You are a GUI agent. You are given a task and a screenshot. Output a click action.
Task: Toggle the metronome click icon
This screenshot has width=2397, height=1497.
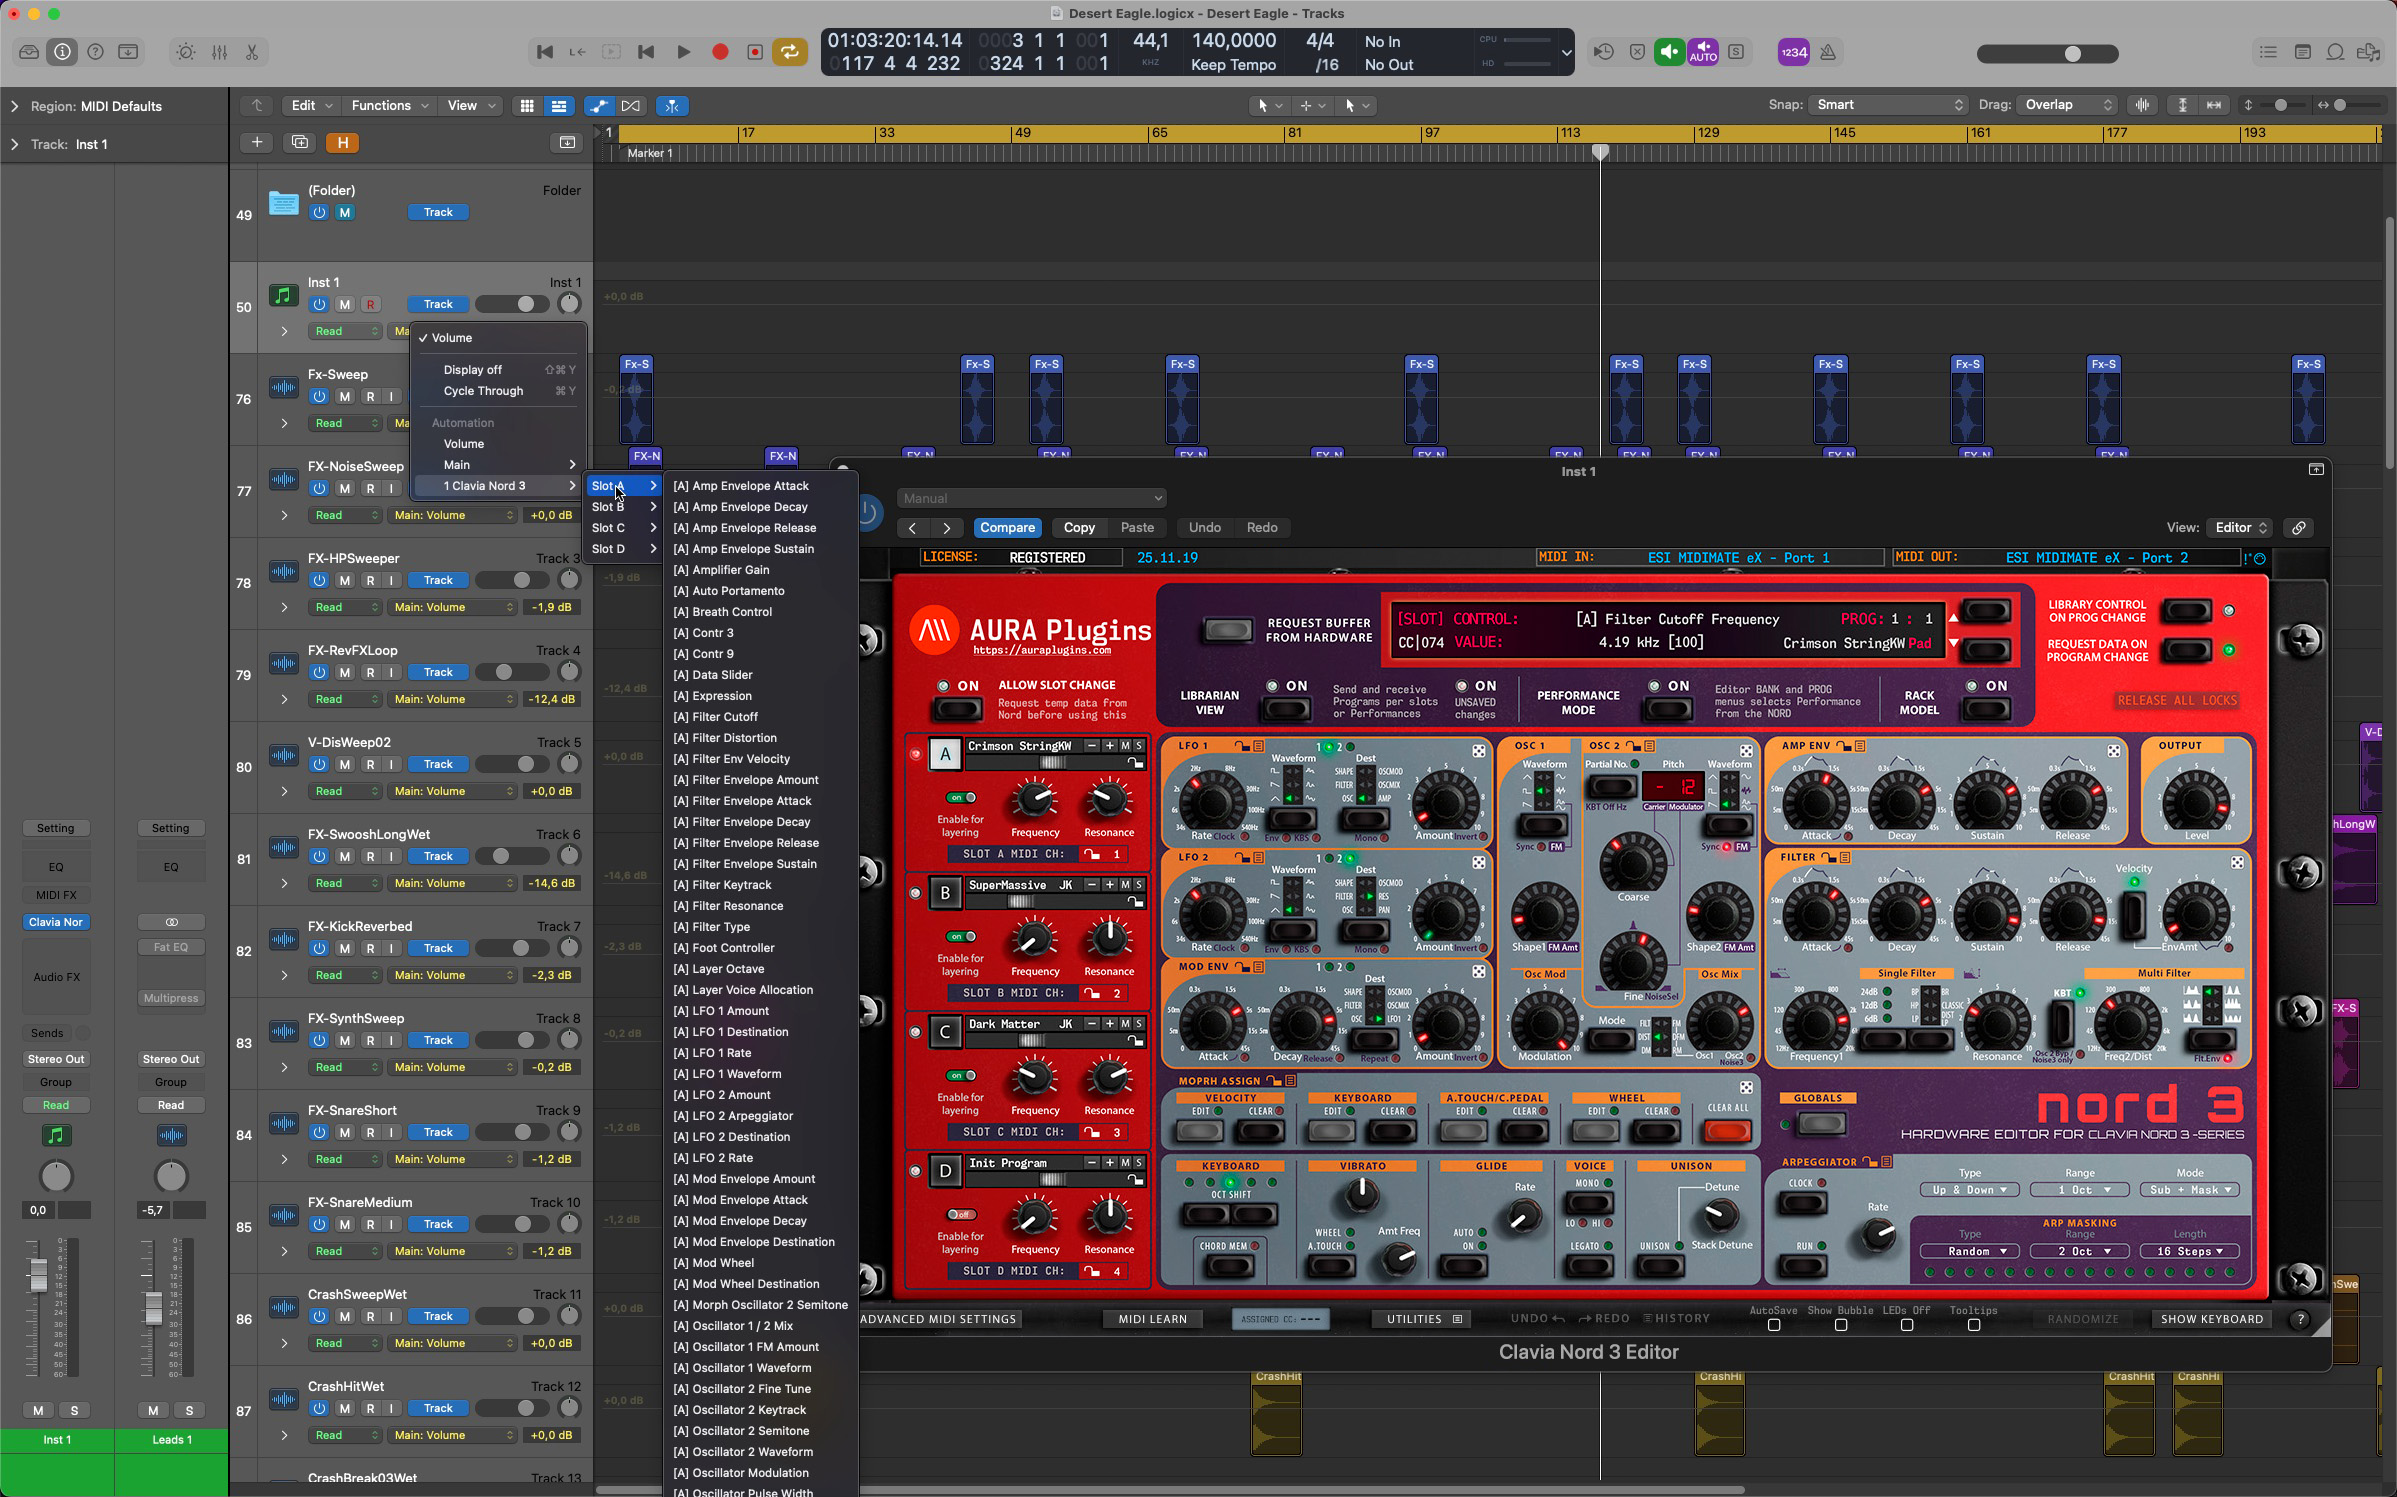1828,52
